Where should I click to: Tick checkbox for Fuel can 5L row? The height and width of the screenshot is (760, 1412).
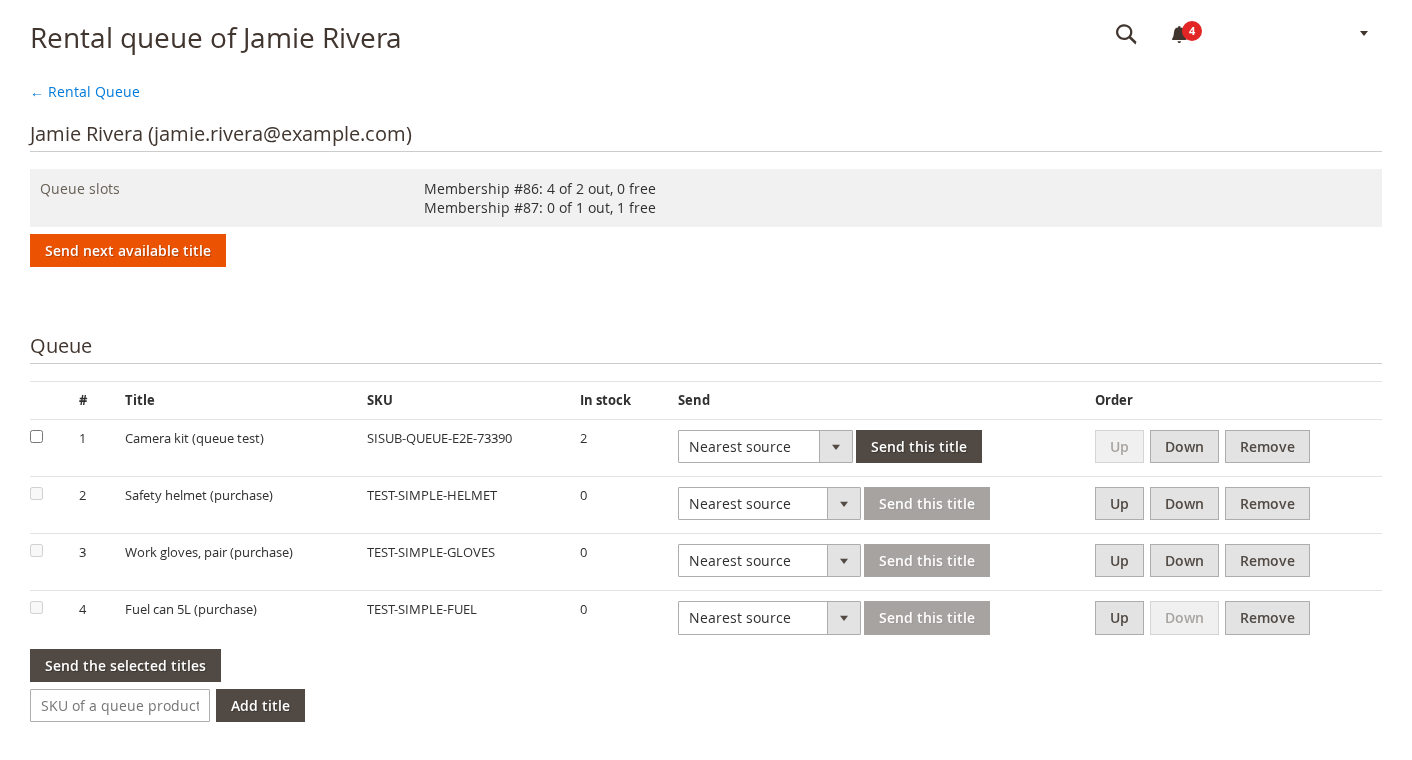(37, 608)
